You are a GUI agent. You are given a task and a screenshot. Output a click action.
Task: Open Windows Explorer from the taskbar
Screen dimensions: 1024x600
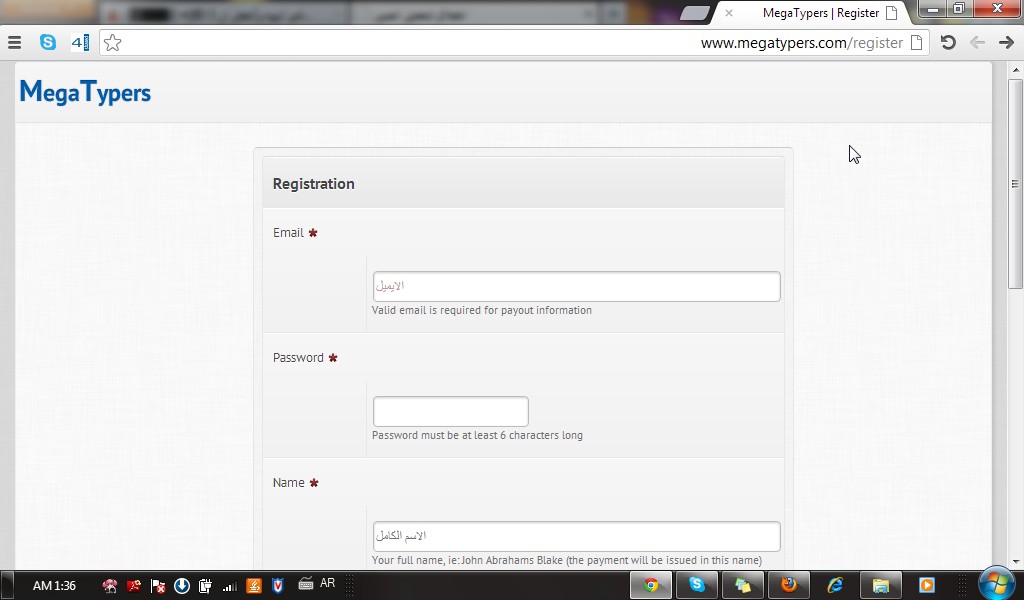[x=880, y=585]
